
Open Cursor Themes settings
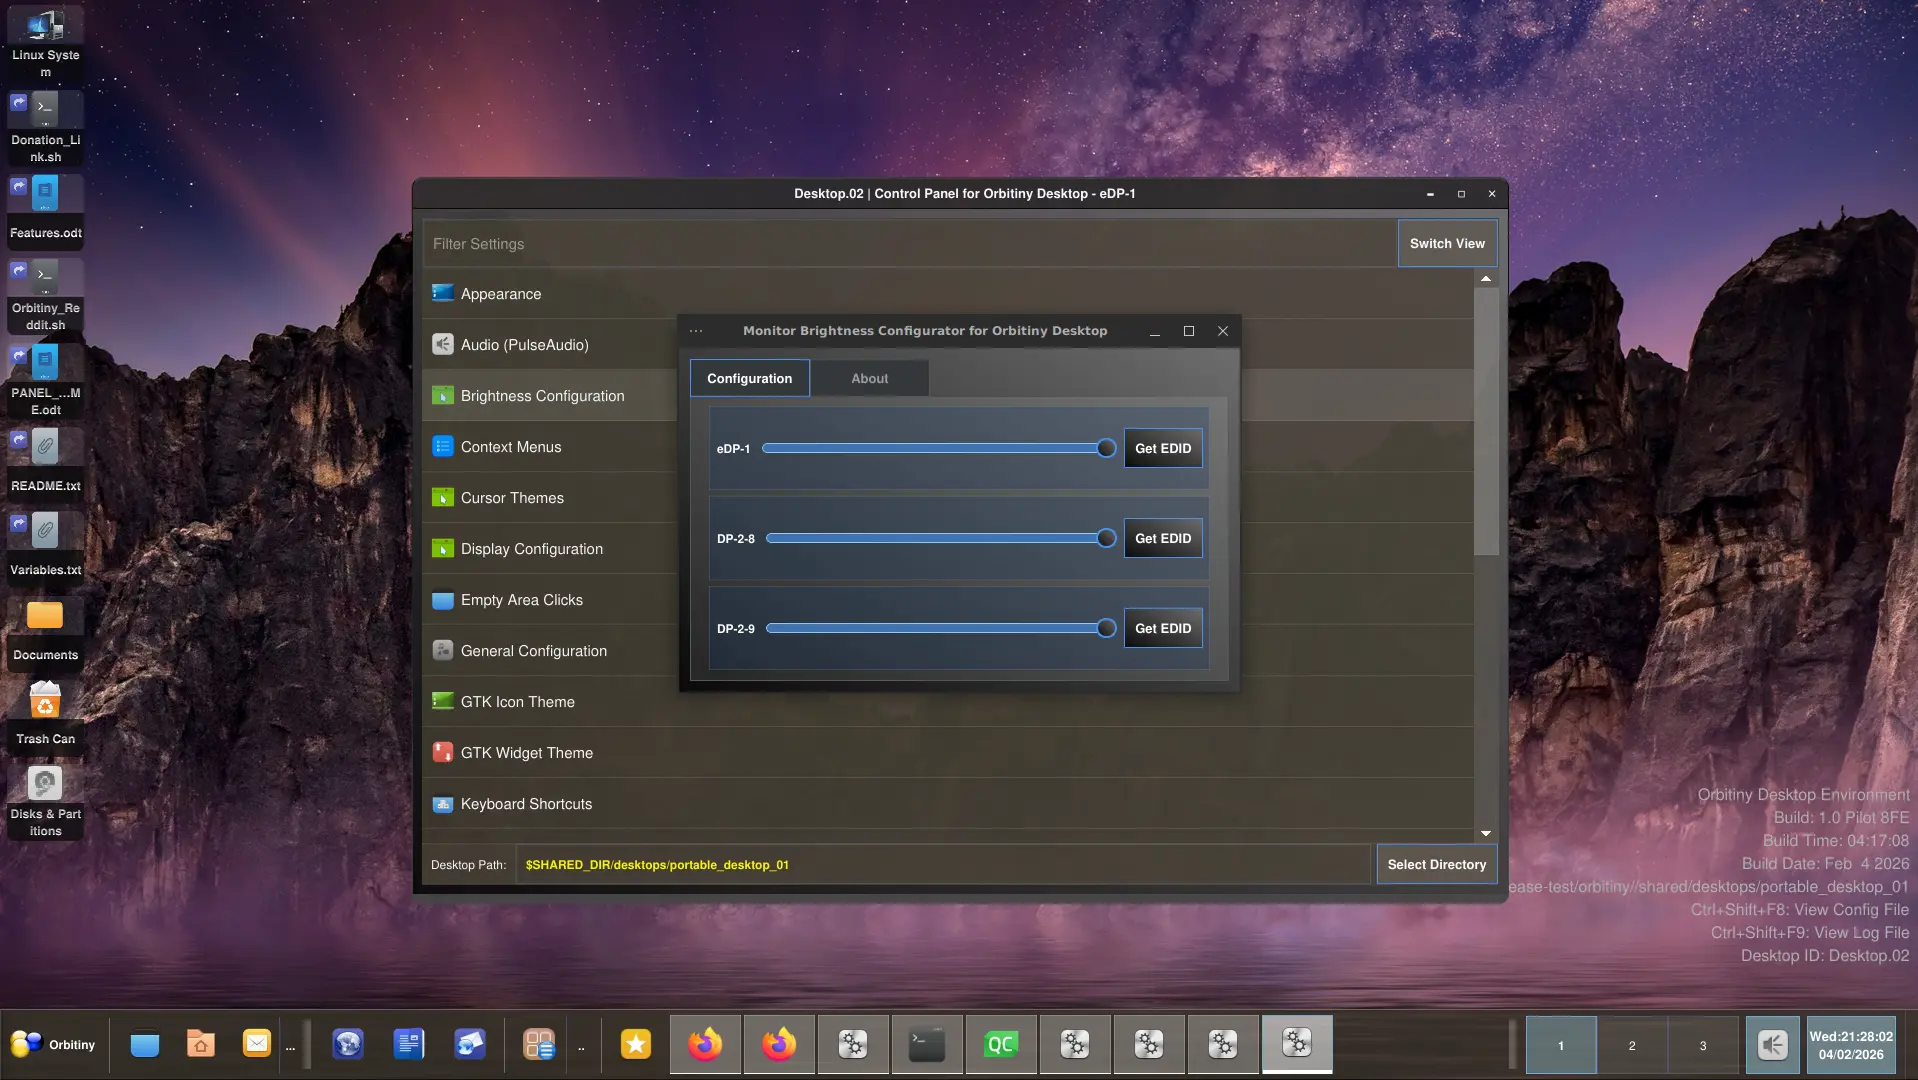(x=511, y=498)
